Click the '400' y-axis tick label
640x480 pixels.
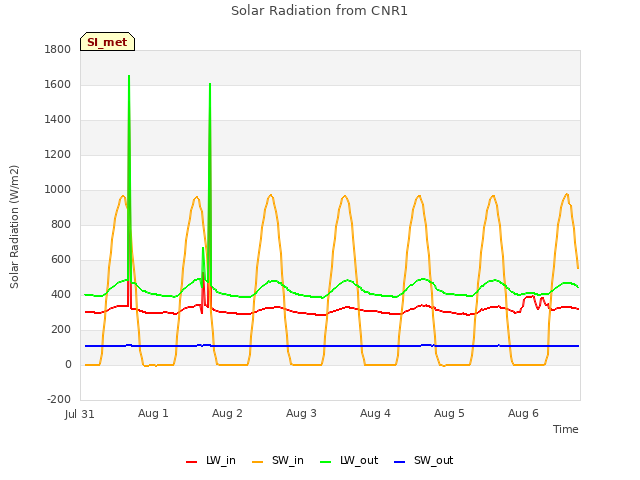coord(61,294)
